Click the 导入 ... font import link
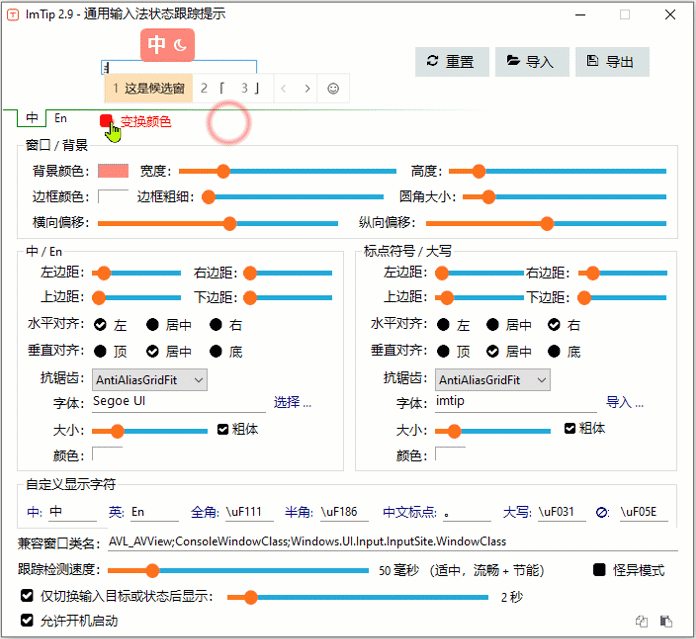Image resolution: width=696 pixels, height=639 pixels. pos(625,402)
